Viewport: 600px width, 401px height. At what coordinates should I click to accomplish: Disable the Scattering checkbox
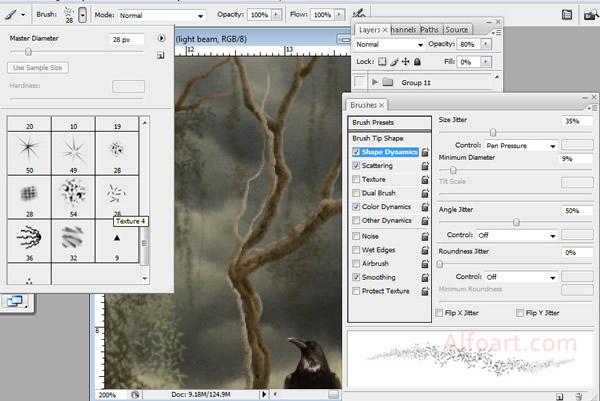pyautogui.click(x=356, y=166)
